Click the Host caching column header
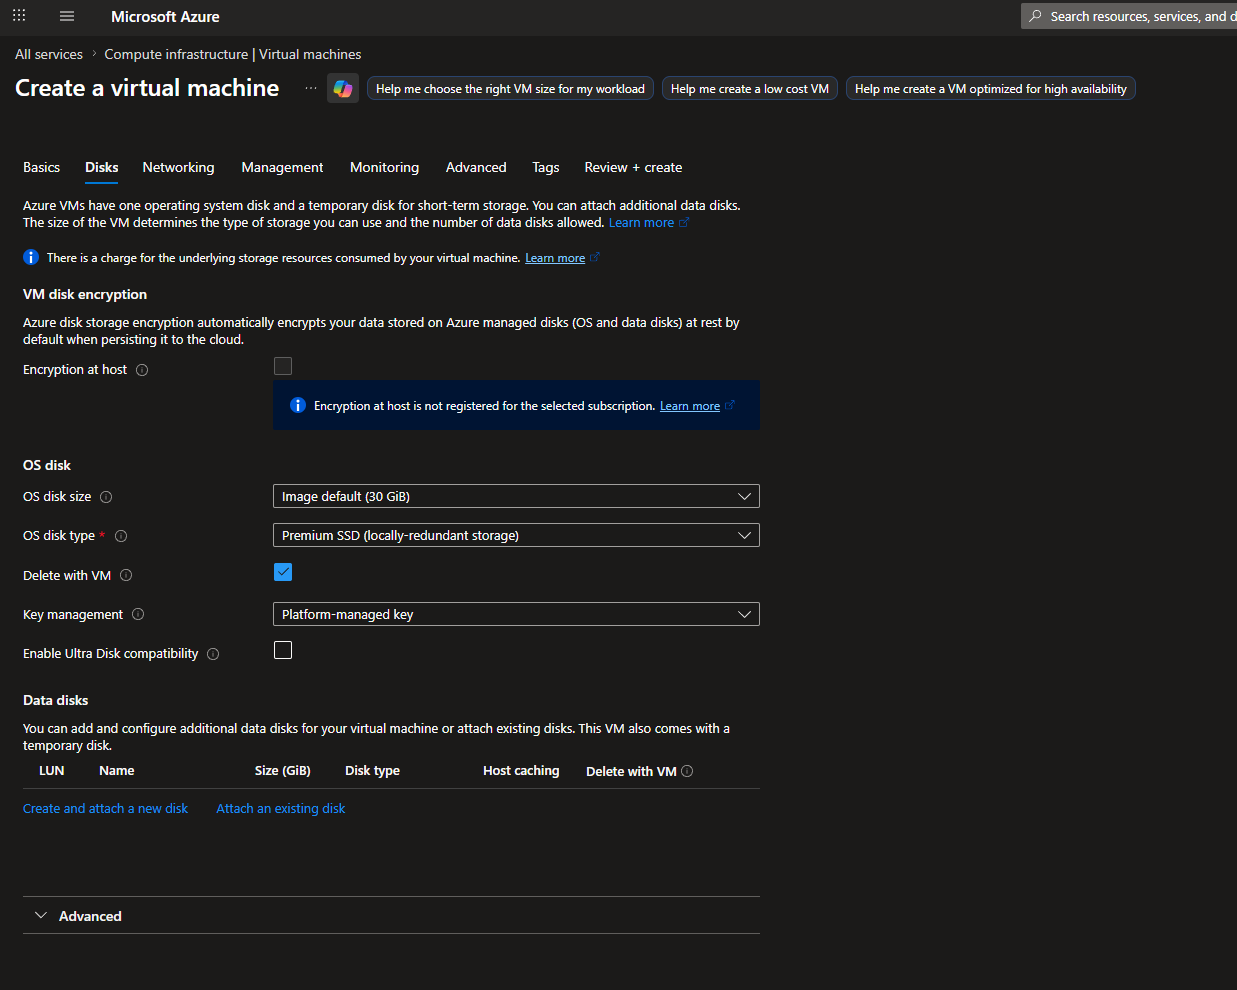1237x990 pixels. (521, 770)
